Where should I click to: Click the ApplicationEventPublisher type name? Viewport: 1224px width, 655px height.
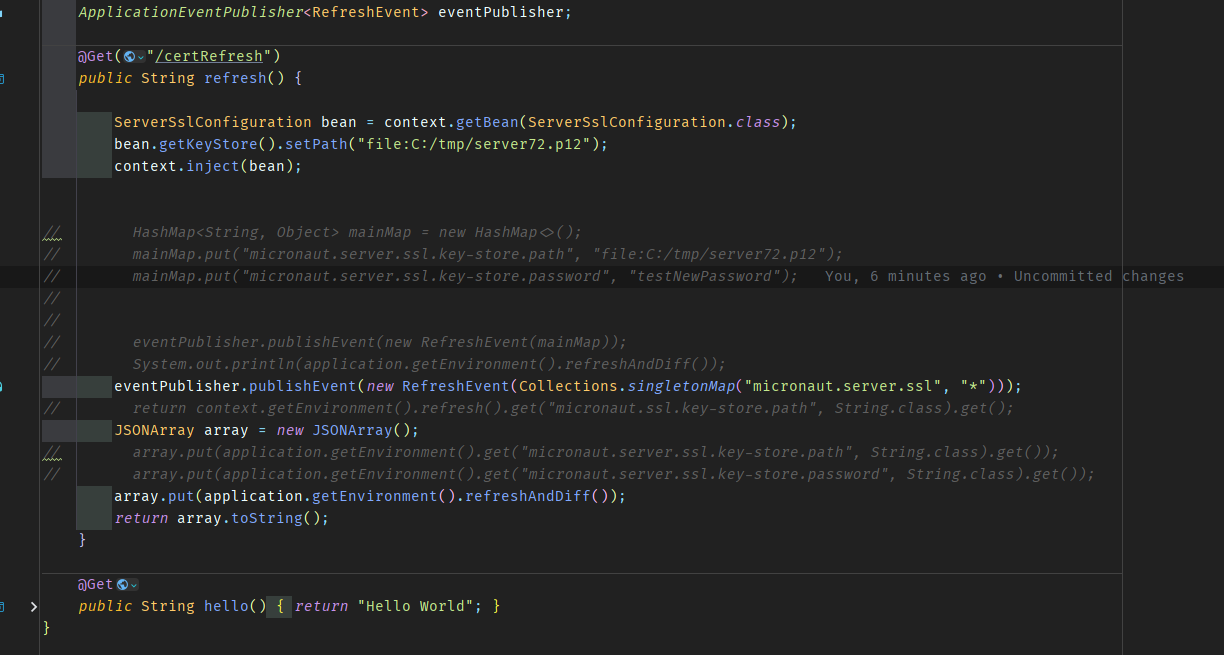(190, 12)
